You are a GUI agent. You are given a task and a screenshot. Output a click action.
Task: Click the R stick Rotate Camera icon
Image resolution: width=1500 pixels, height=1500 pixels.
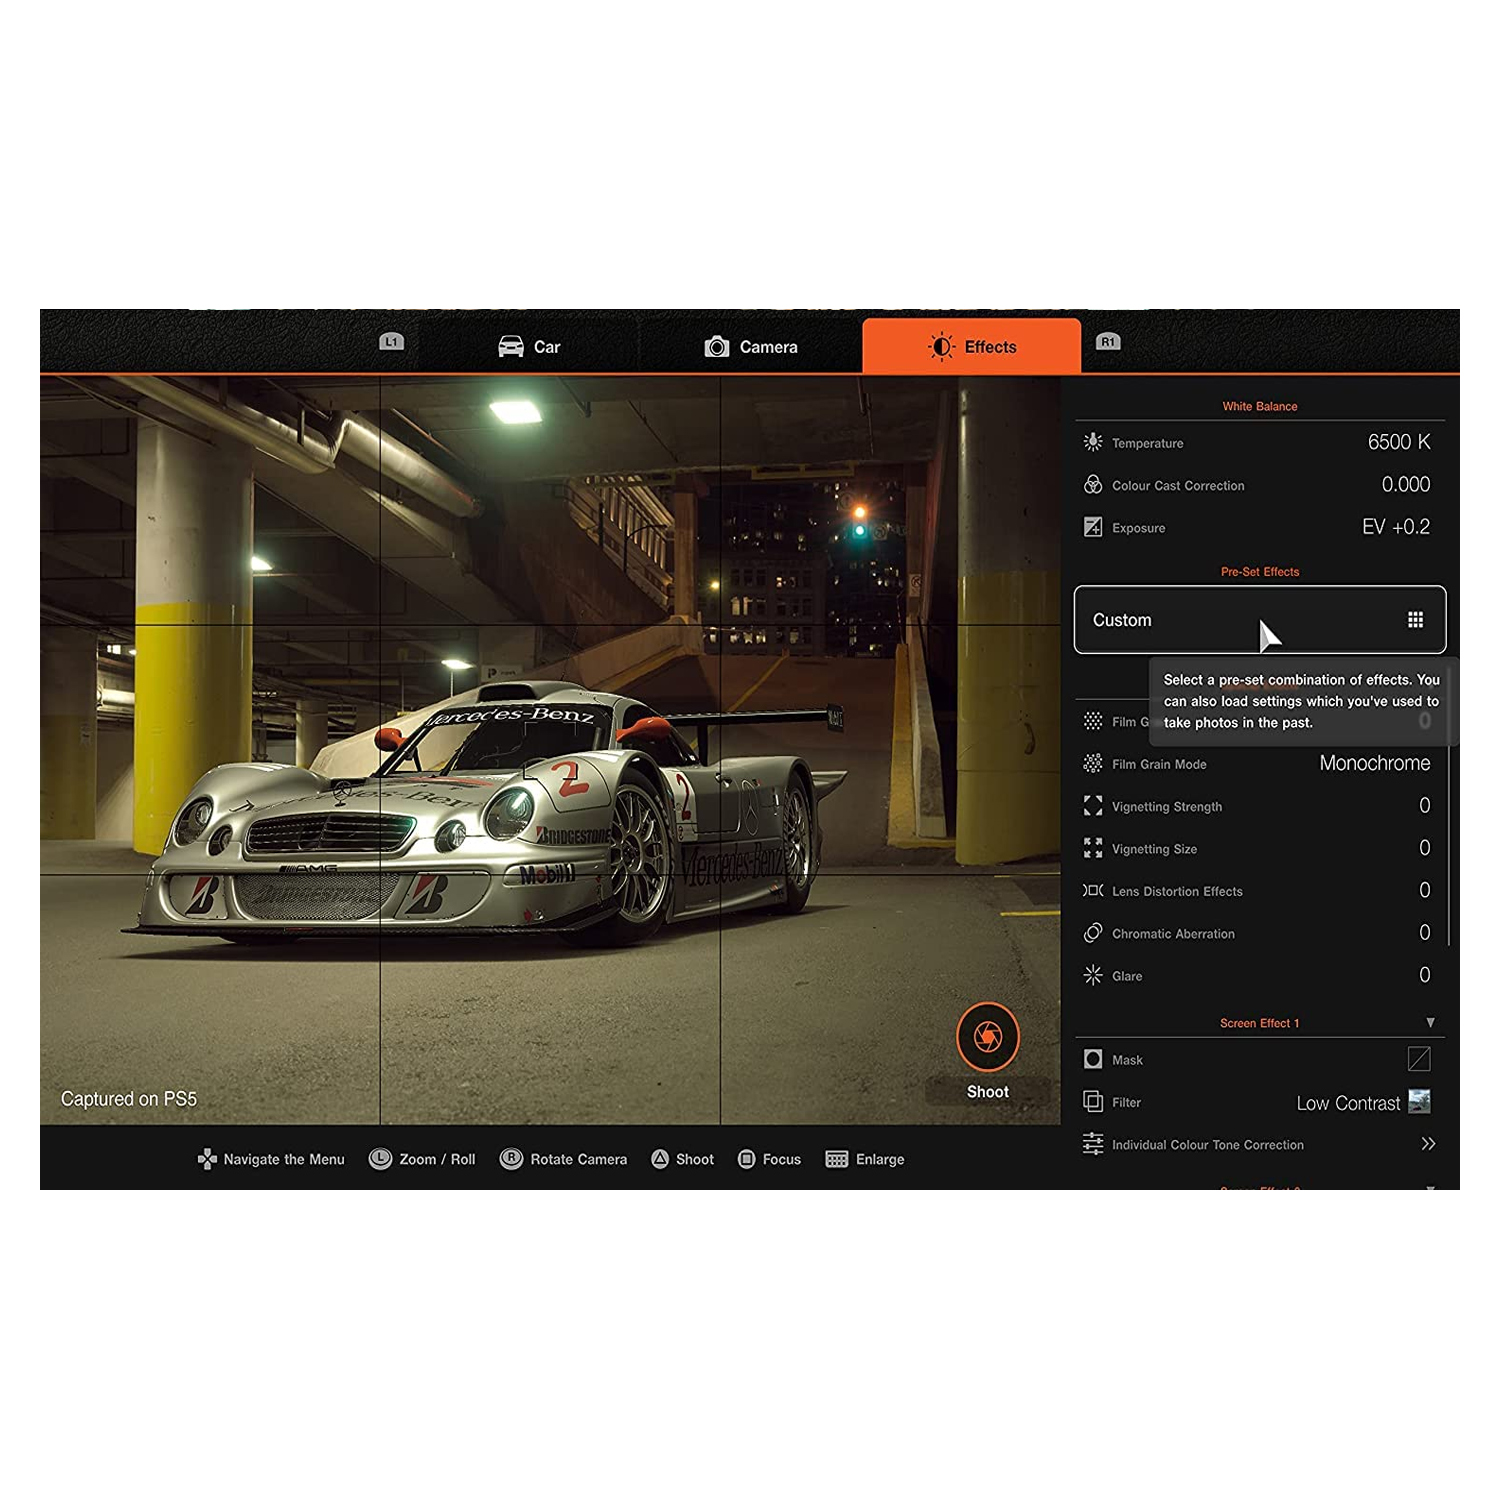pyautogui.click(x=511, y=1159)
